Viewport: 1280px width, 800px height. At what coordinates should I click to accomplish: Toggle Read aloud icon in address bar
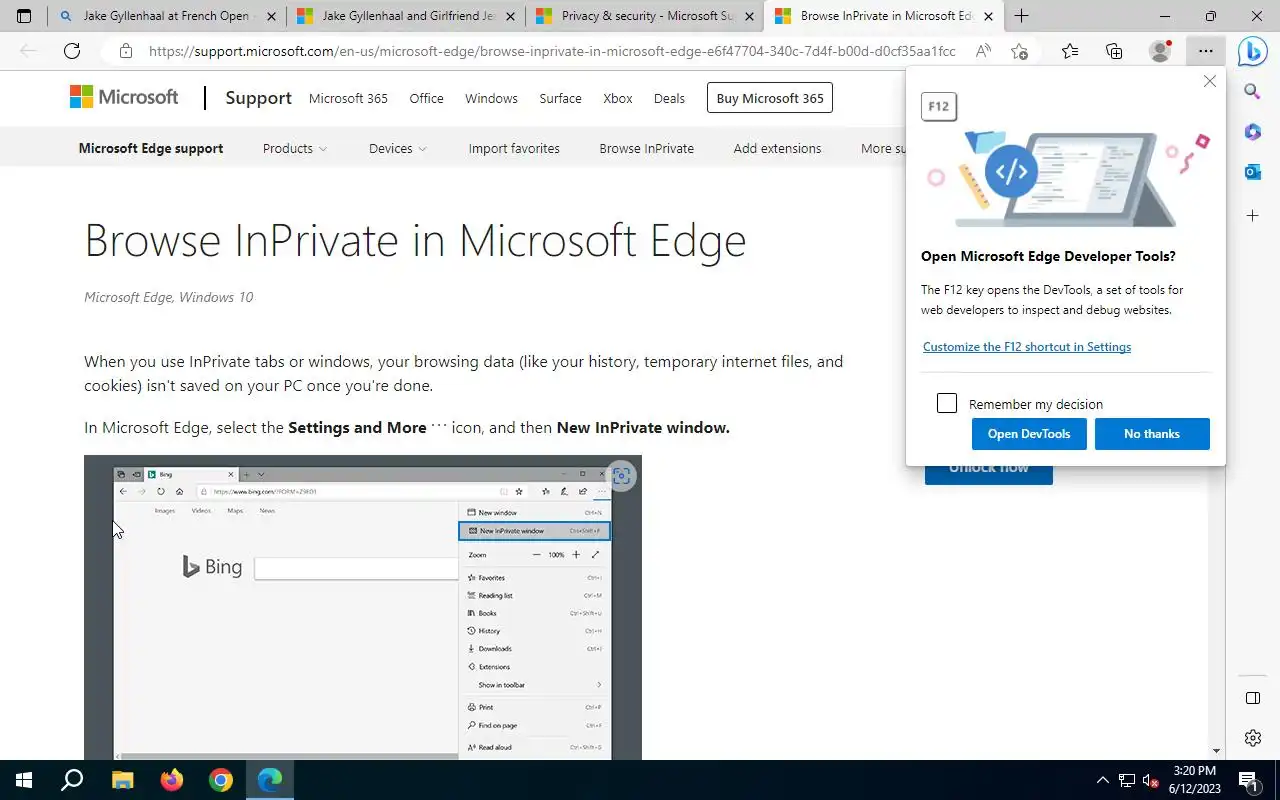[984, 51]
